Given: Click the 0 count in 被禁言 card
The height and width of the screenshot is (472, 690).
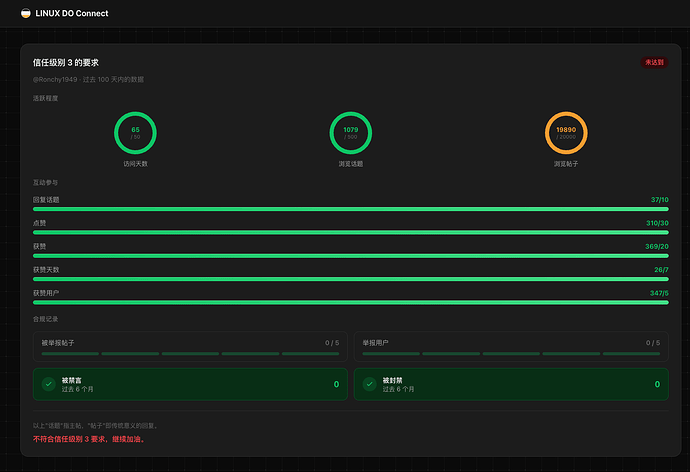Looking at the screenshot, I should coord(337,384).
